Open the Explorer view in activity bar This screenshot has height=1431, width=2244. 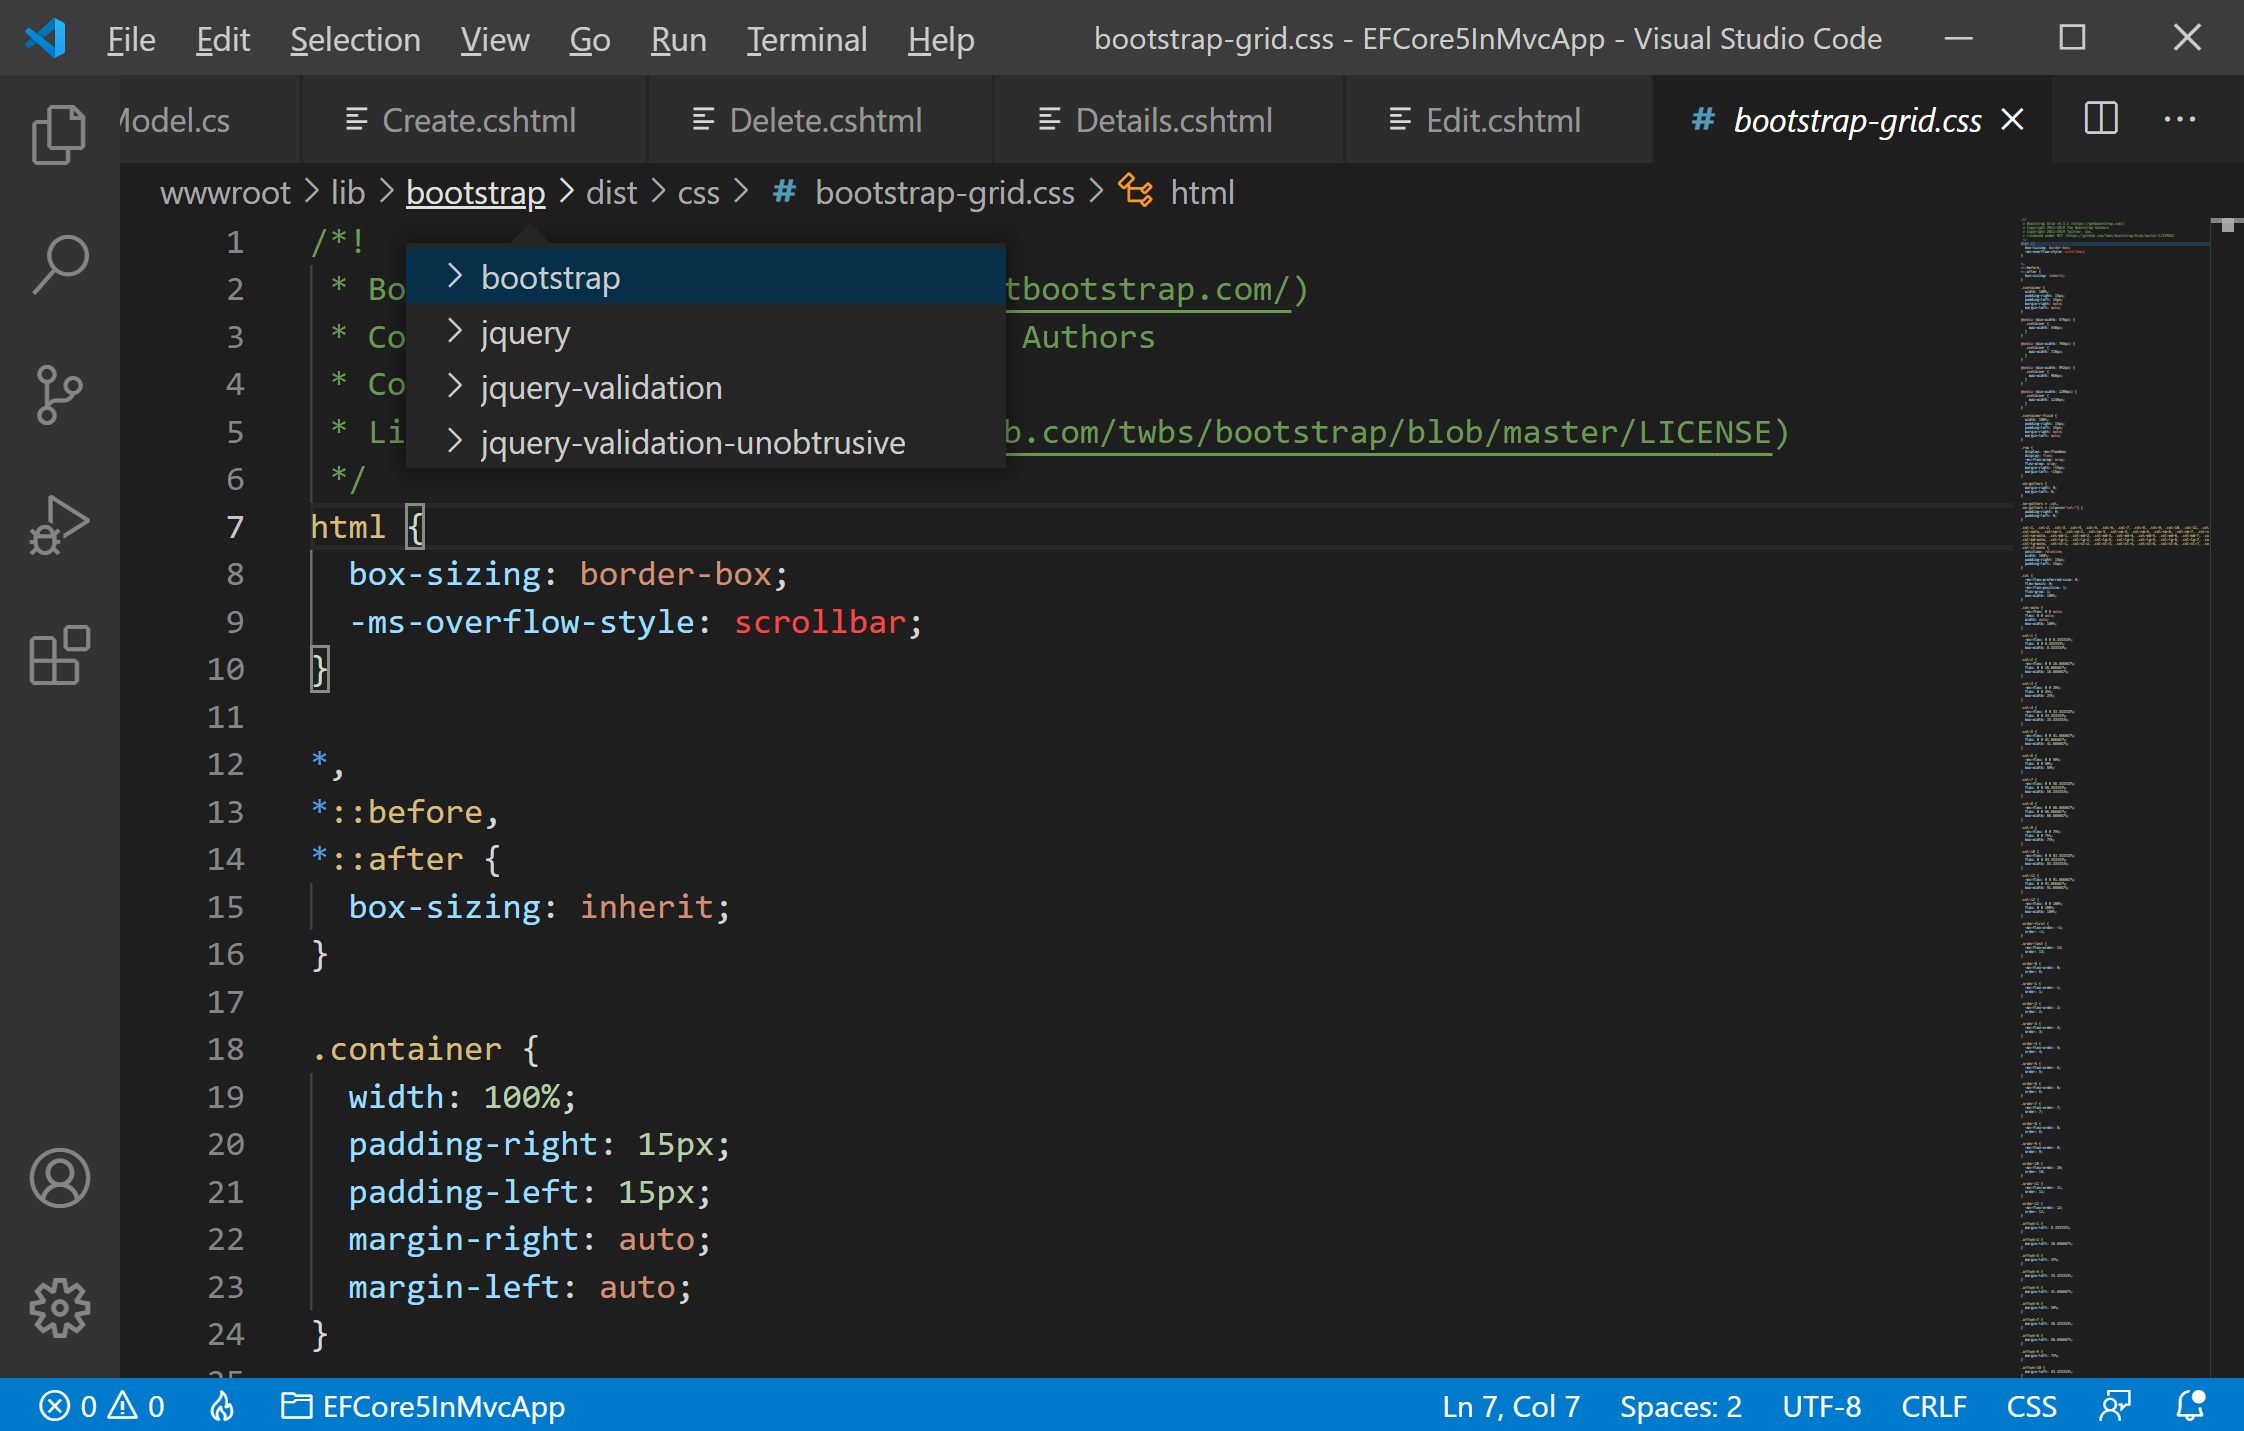pyautogui.click(x=59, y=134)
